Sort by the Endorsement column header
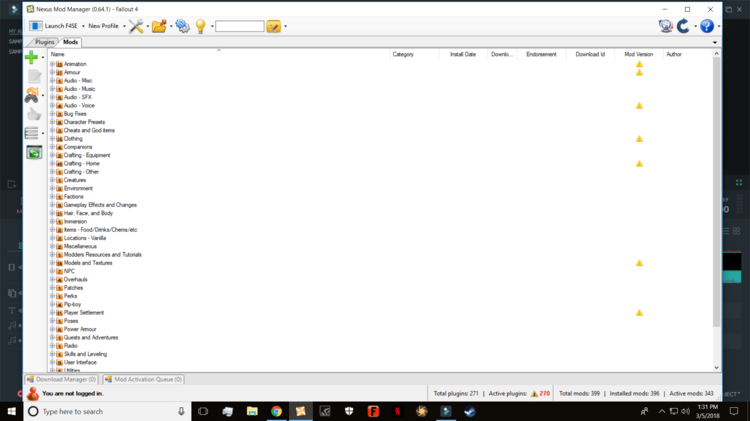The height and width of the screenshot is (421, 750). tap(541, 55)
